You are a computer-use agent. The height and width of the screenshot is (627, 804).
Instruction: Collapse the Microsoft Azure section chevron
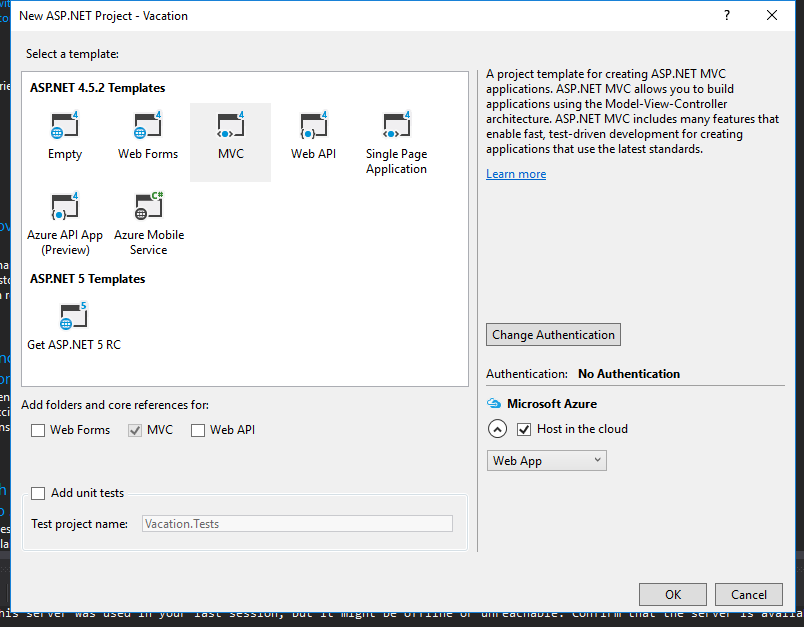click(x=497, y=429)
